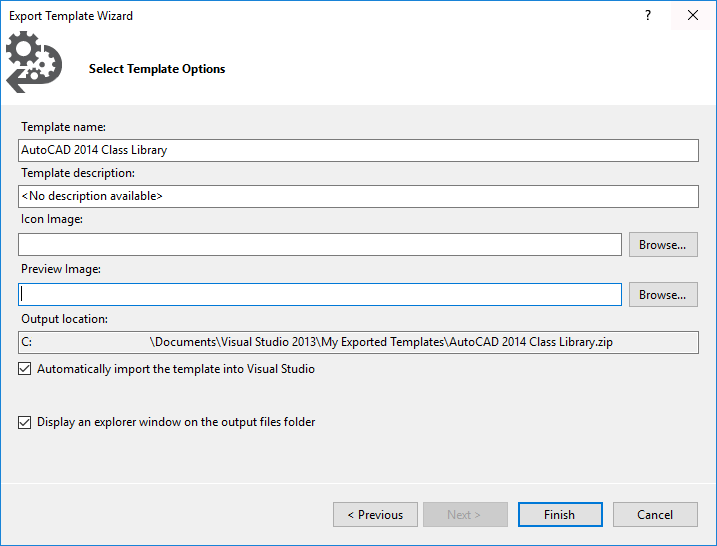This screenshot has width=717, height=546.
Task: Close the Export Template Wizard window
Action: [692, 16]
